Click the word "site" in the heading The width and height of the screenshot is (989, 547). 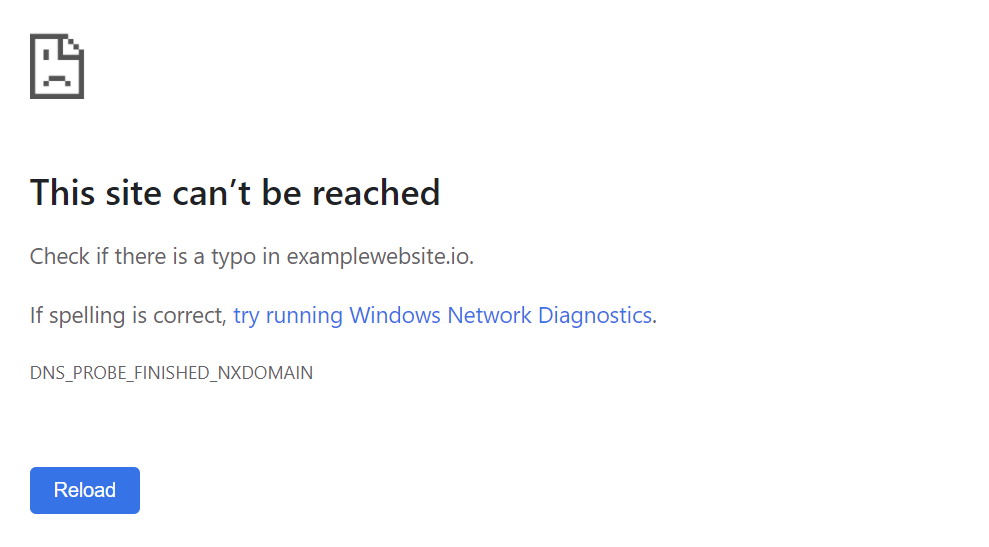click(x=134, y=192)
